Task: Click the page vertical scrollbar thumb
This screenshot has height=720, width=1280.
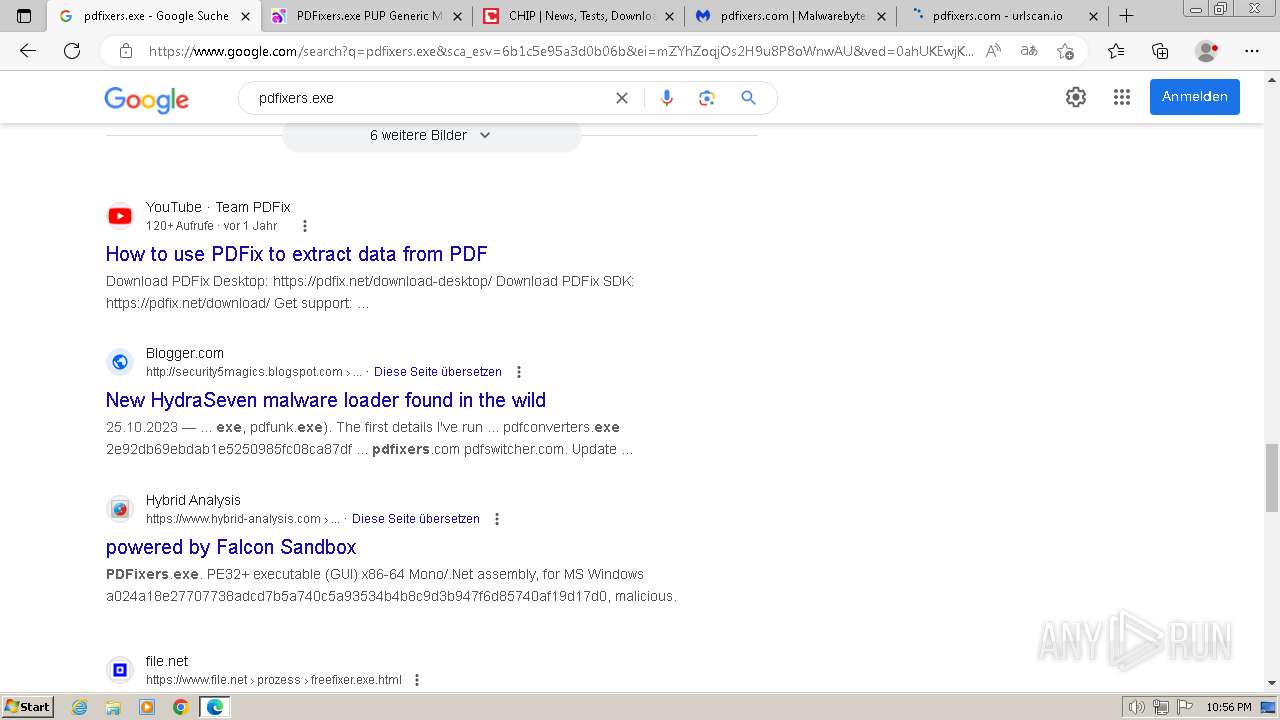Action: (1271, 478)
